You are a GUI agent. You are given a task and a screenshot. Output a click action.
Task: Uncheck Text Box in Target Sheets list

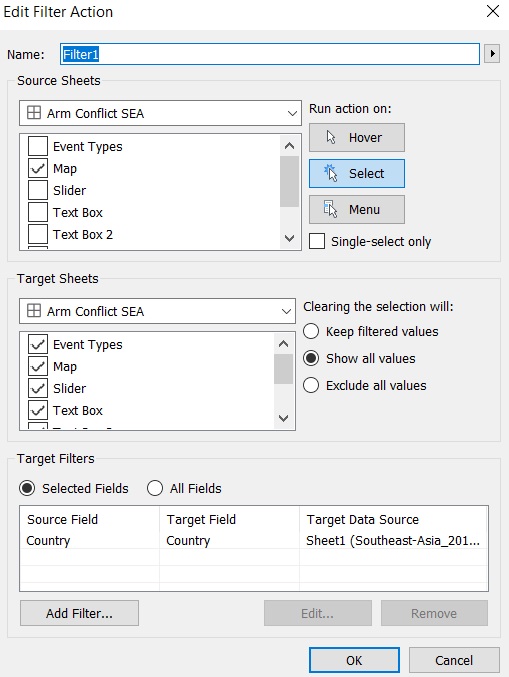tap(38, 410)
